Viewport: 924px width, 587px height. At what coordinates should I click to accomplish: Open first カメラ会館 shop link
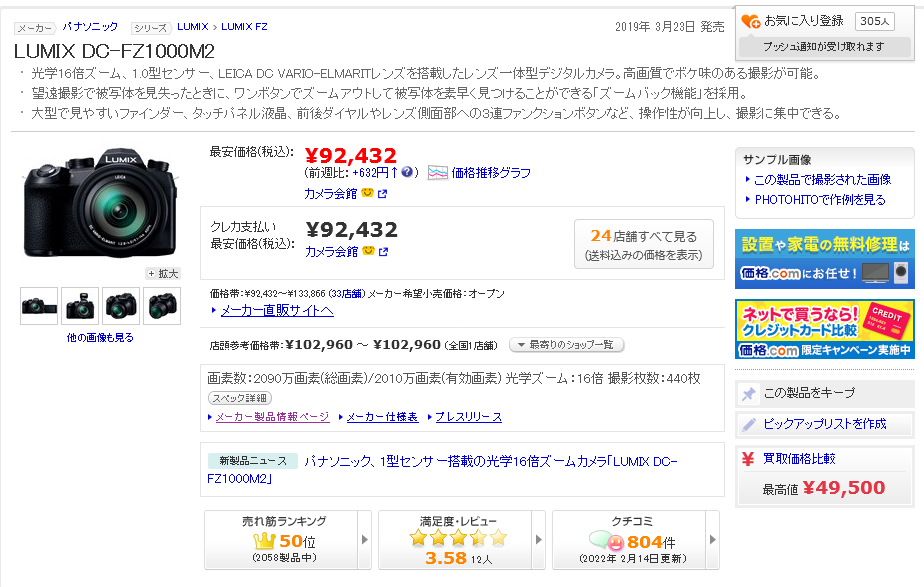(x=331, y=193)
